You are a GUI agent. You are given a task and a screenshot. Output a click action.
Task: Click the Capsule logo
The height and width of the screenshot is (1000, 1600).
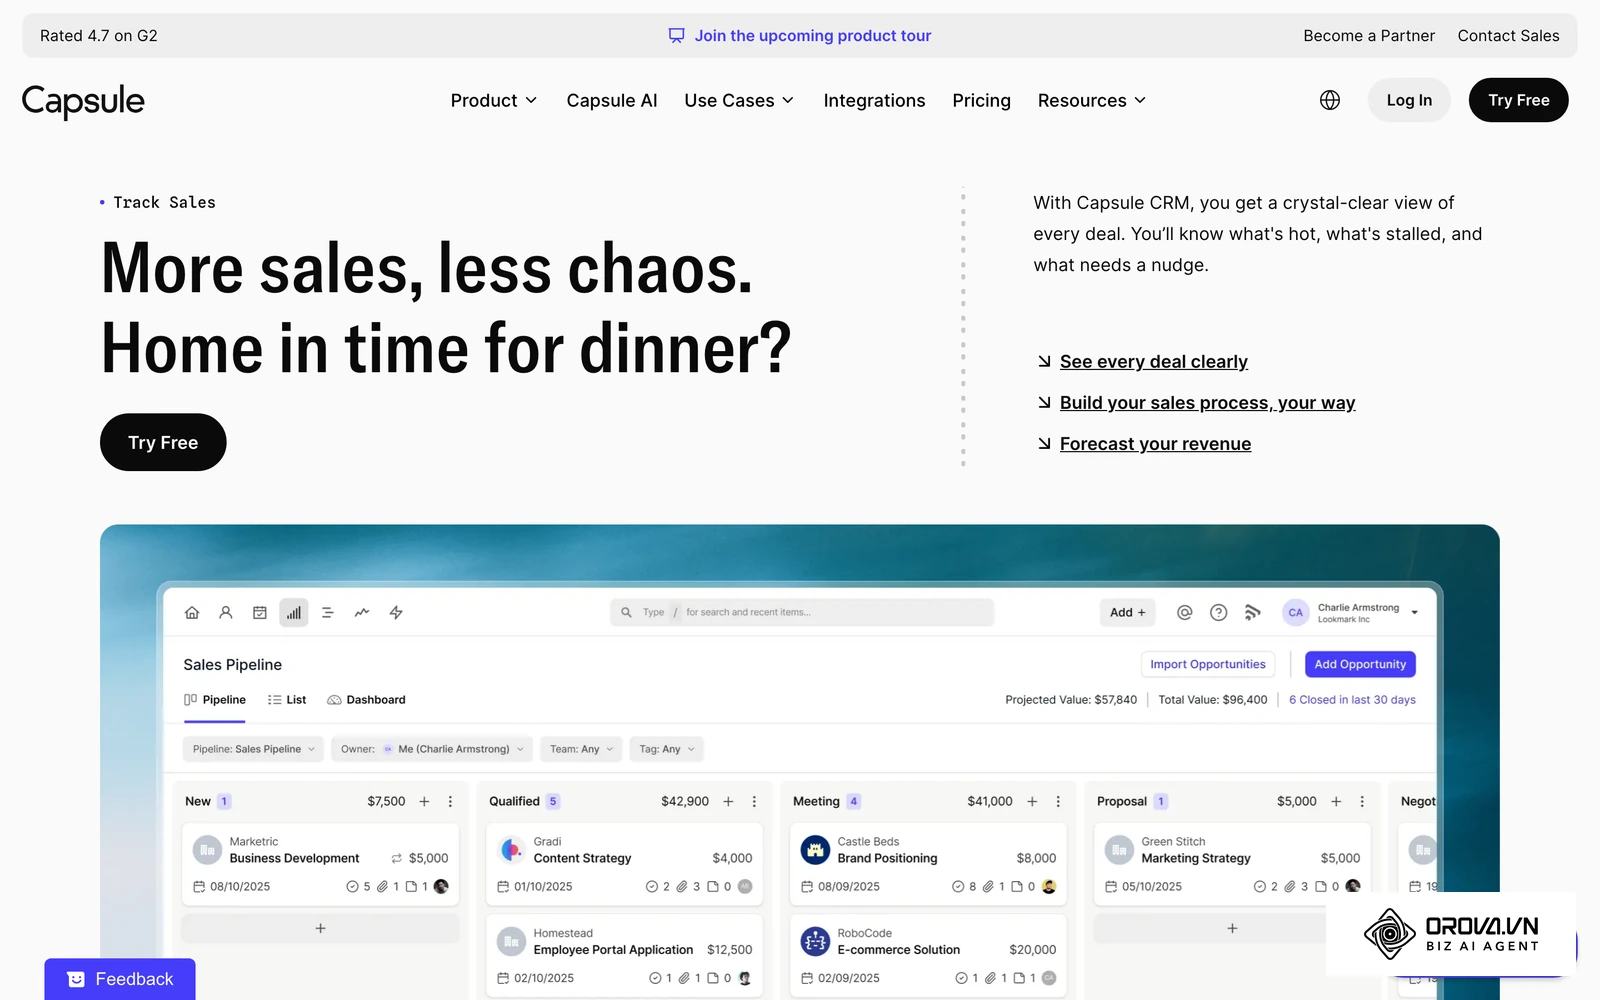83,101
